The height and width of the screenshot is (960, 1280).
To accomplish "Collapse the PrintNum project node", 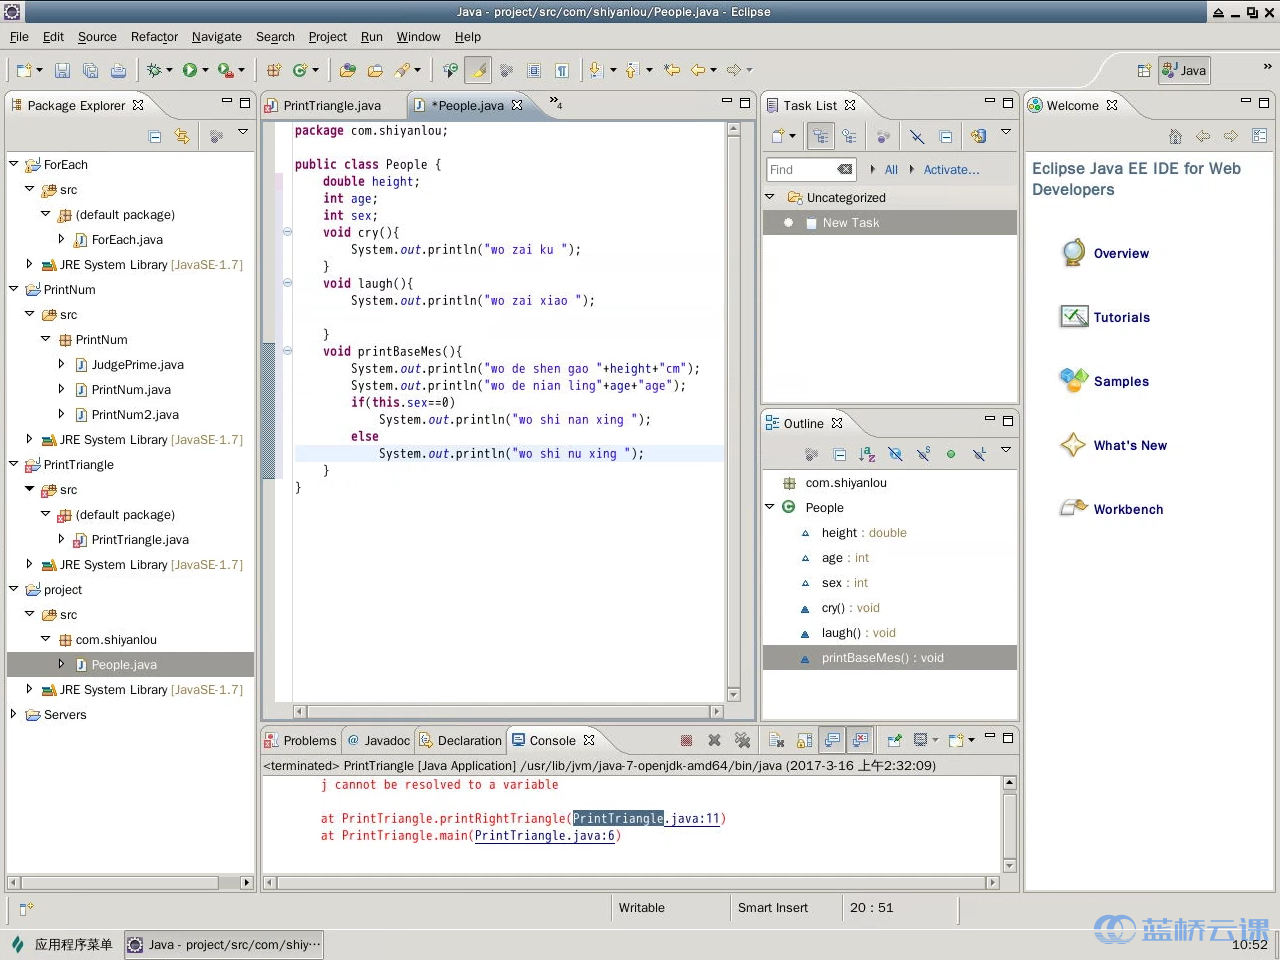I will point(14,289).
